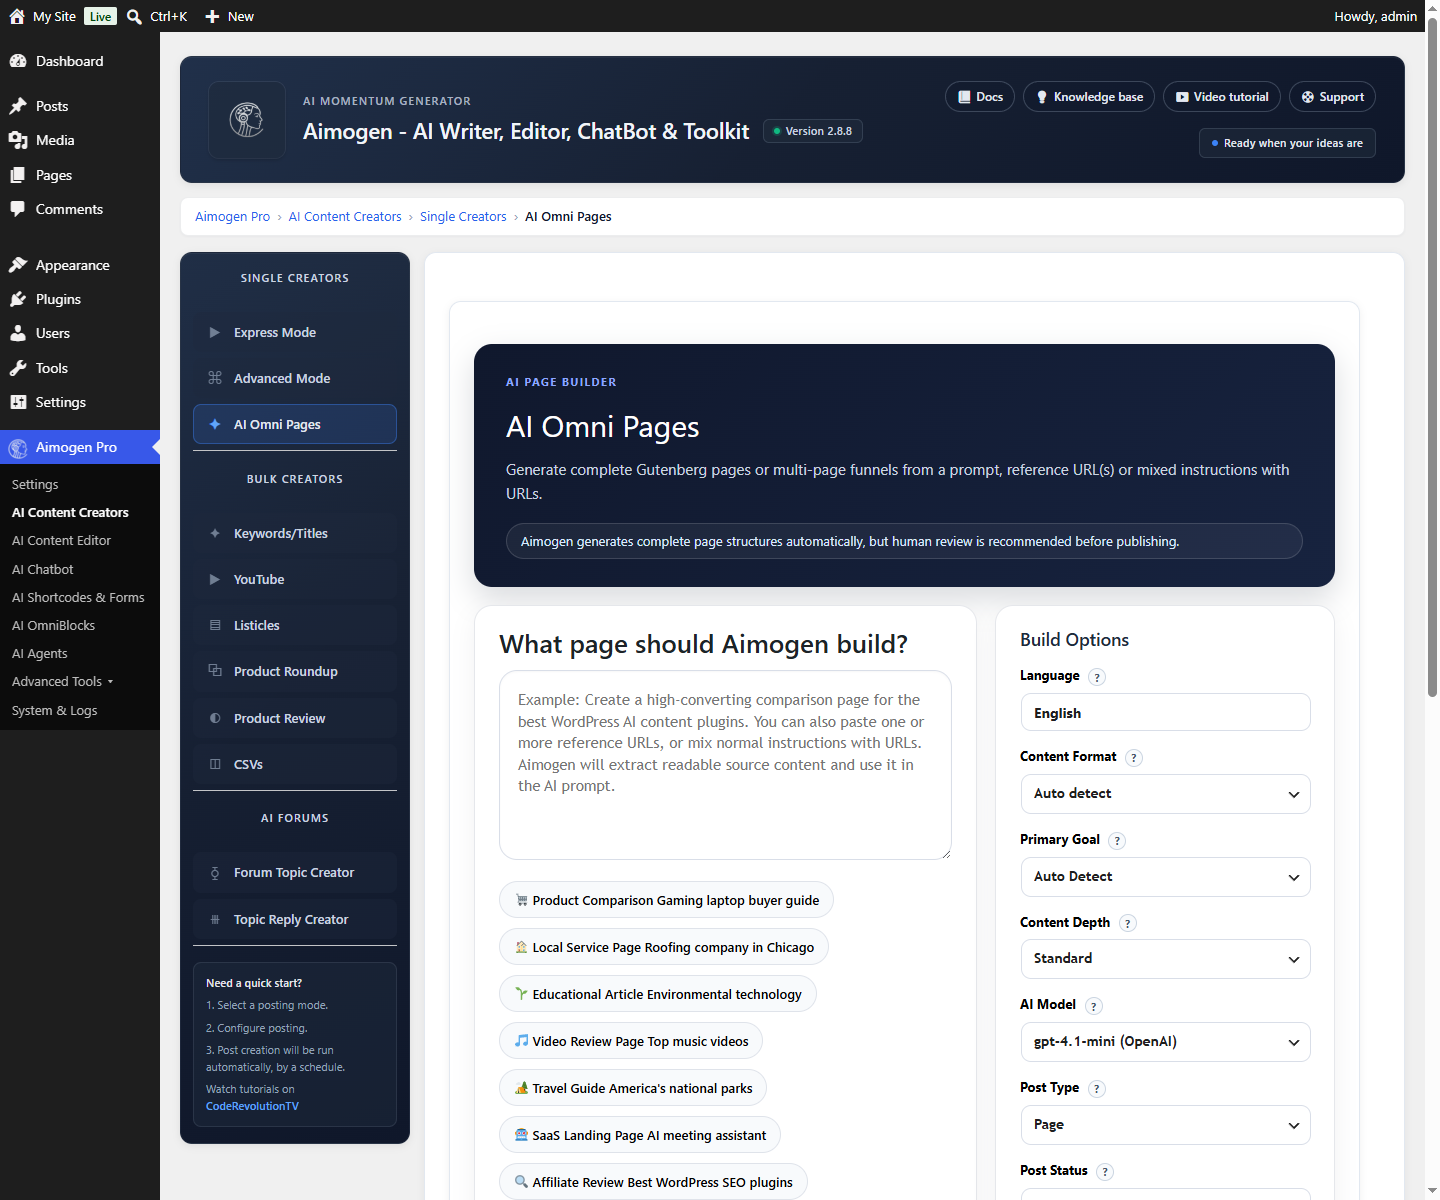This screenshot has height=1200, width=1440.
Task: Choose Educational Article Environmental technology preset
Action: tap(658, 994)
